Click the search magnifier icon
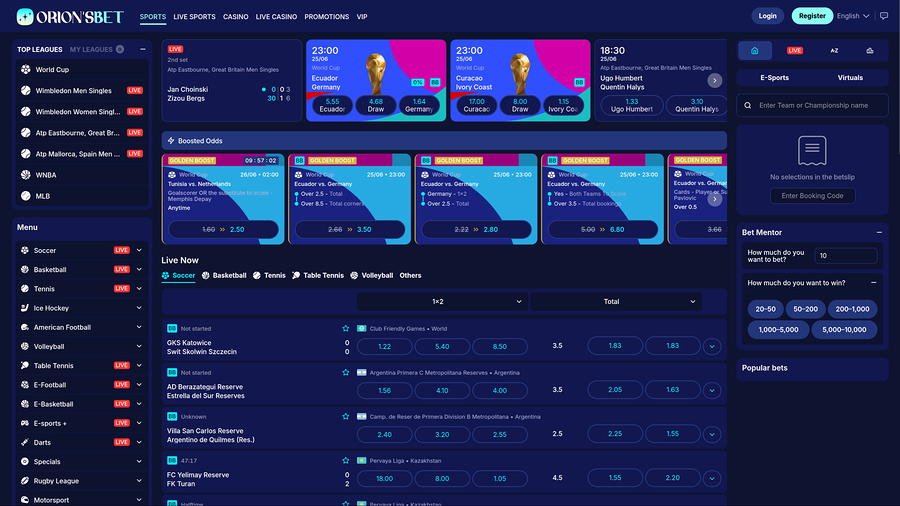The image size is (900, 506). pos(747,106)
